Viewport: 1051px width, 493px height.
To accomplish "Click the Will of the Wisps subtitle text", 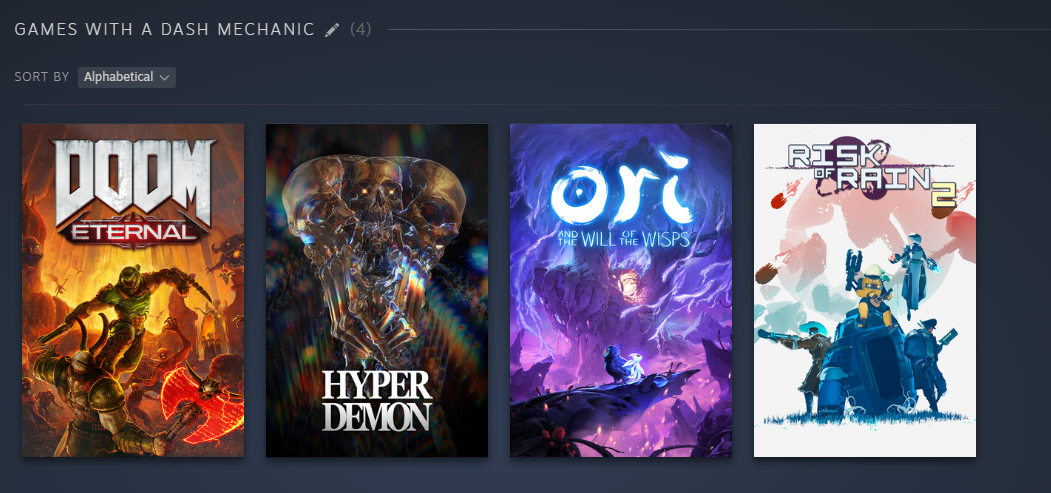I will 620,238.
